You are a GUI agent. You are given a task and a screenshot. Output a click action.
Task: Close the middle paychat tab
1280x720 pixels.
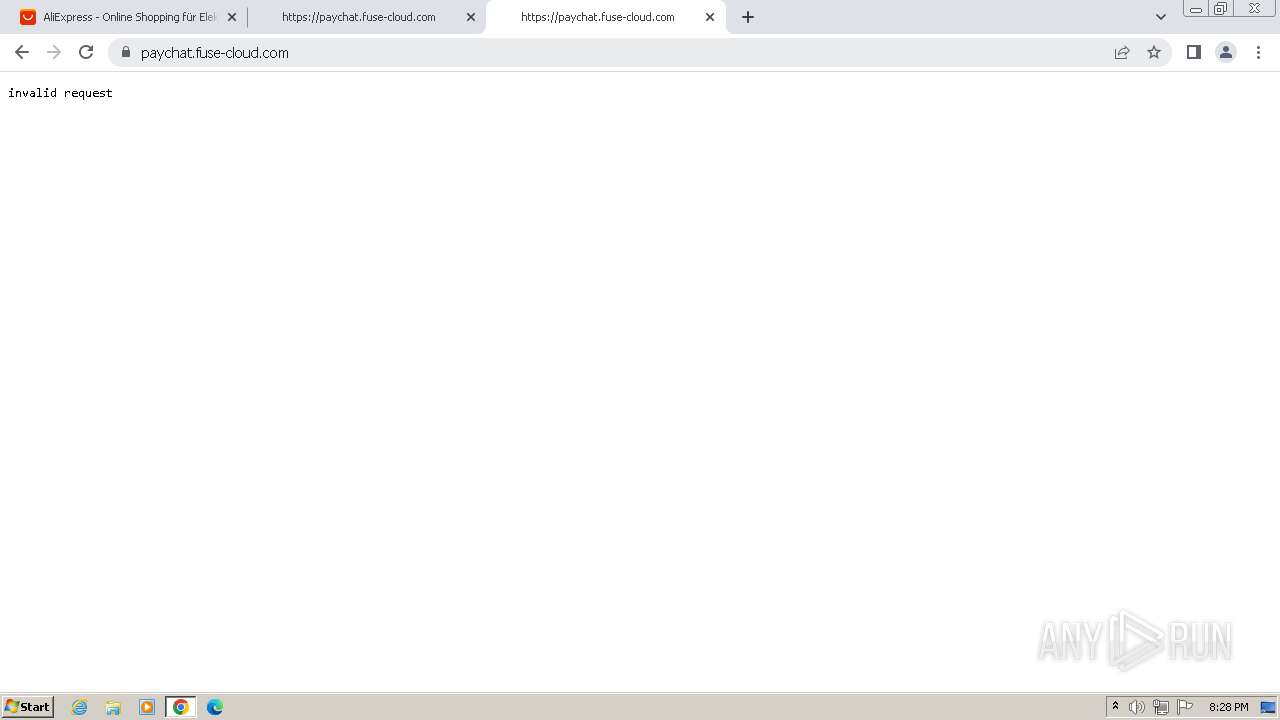[471, 17]
